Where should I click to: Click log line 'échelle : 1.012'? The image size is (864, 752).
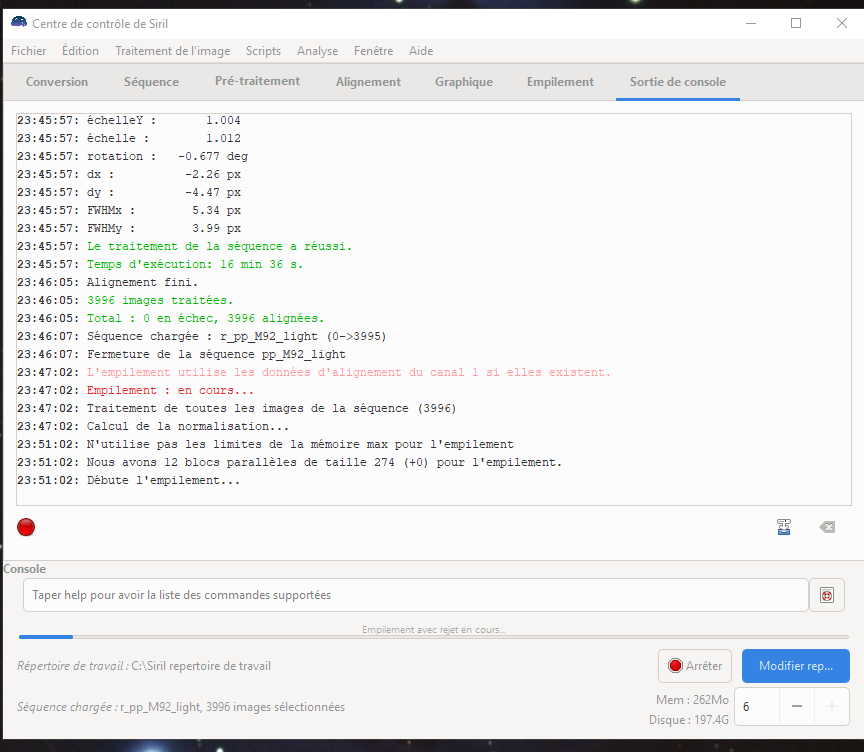point(164,138)
